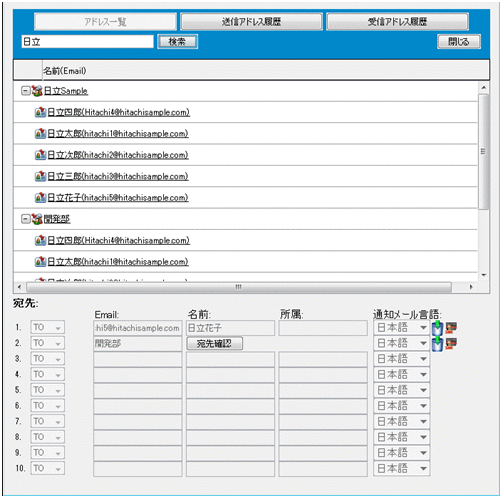Click the 宛先確認 button in row 2

tap(214, 343)
